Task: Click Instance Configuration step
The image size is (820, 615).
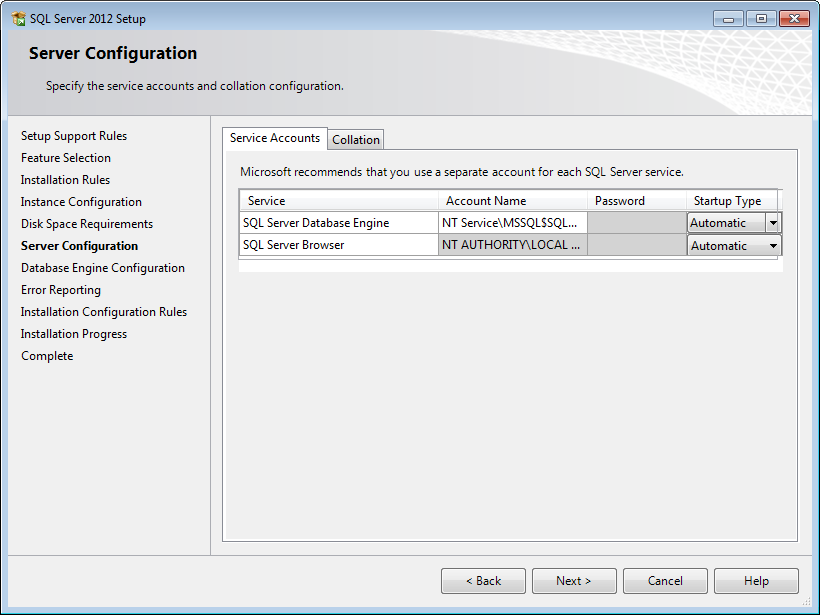Action: (81, 202)
